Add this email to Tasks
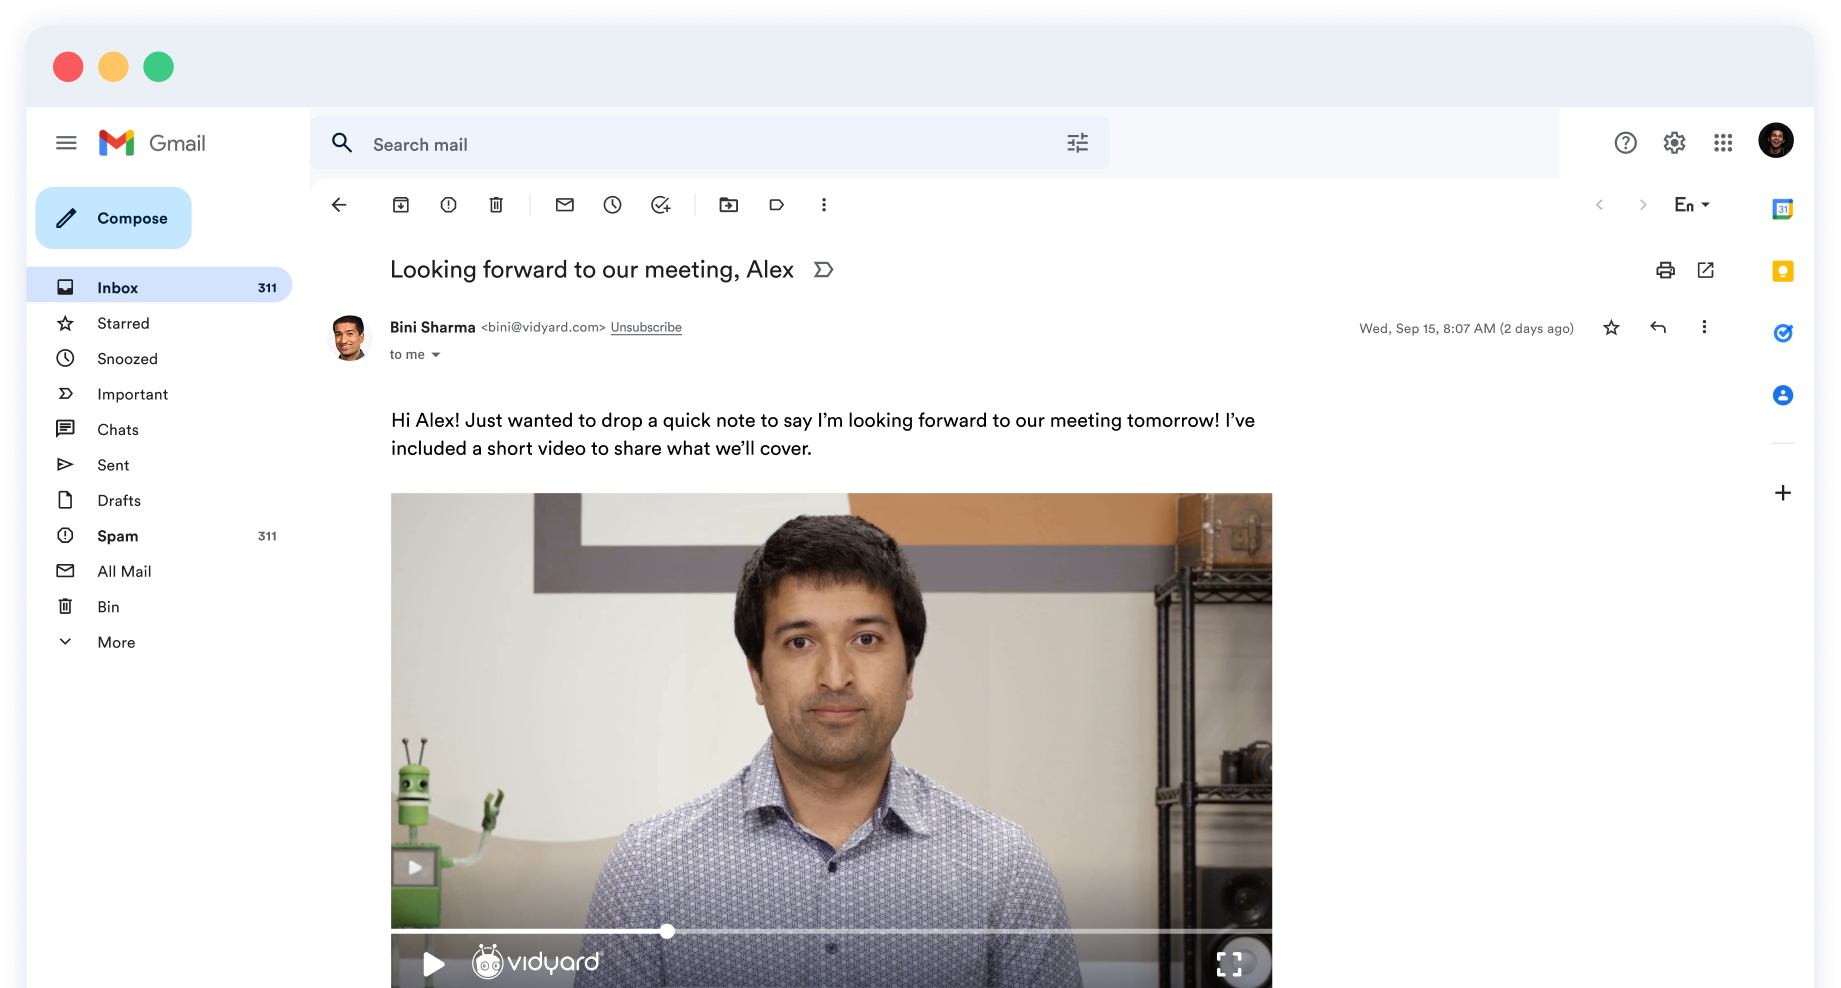The height and width of the screenshot is (988, 1841). click(660, 205)
